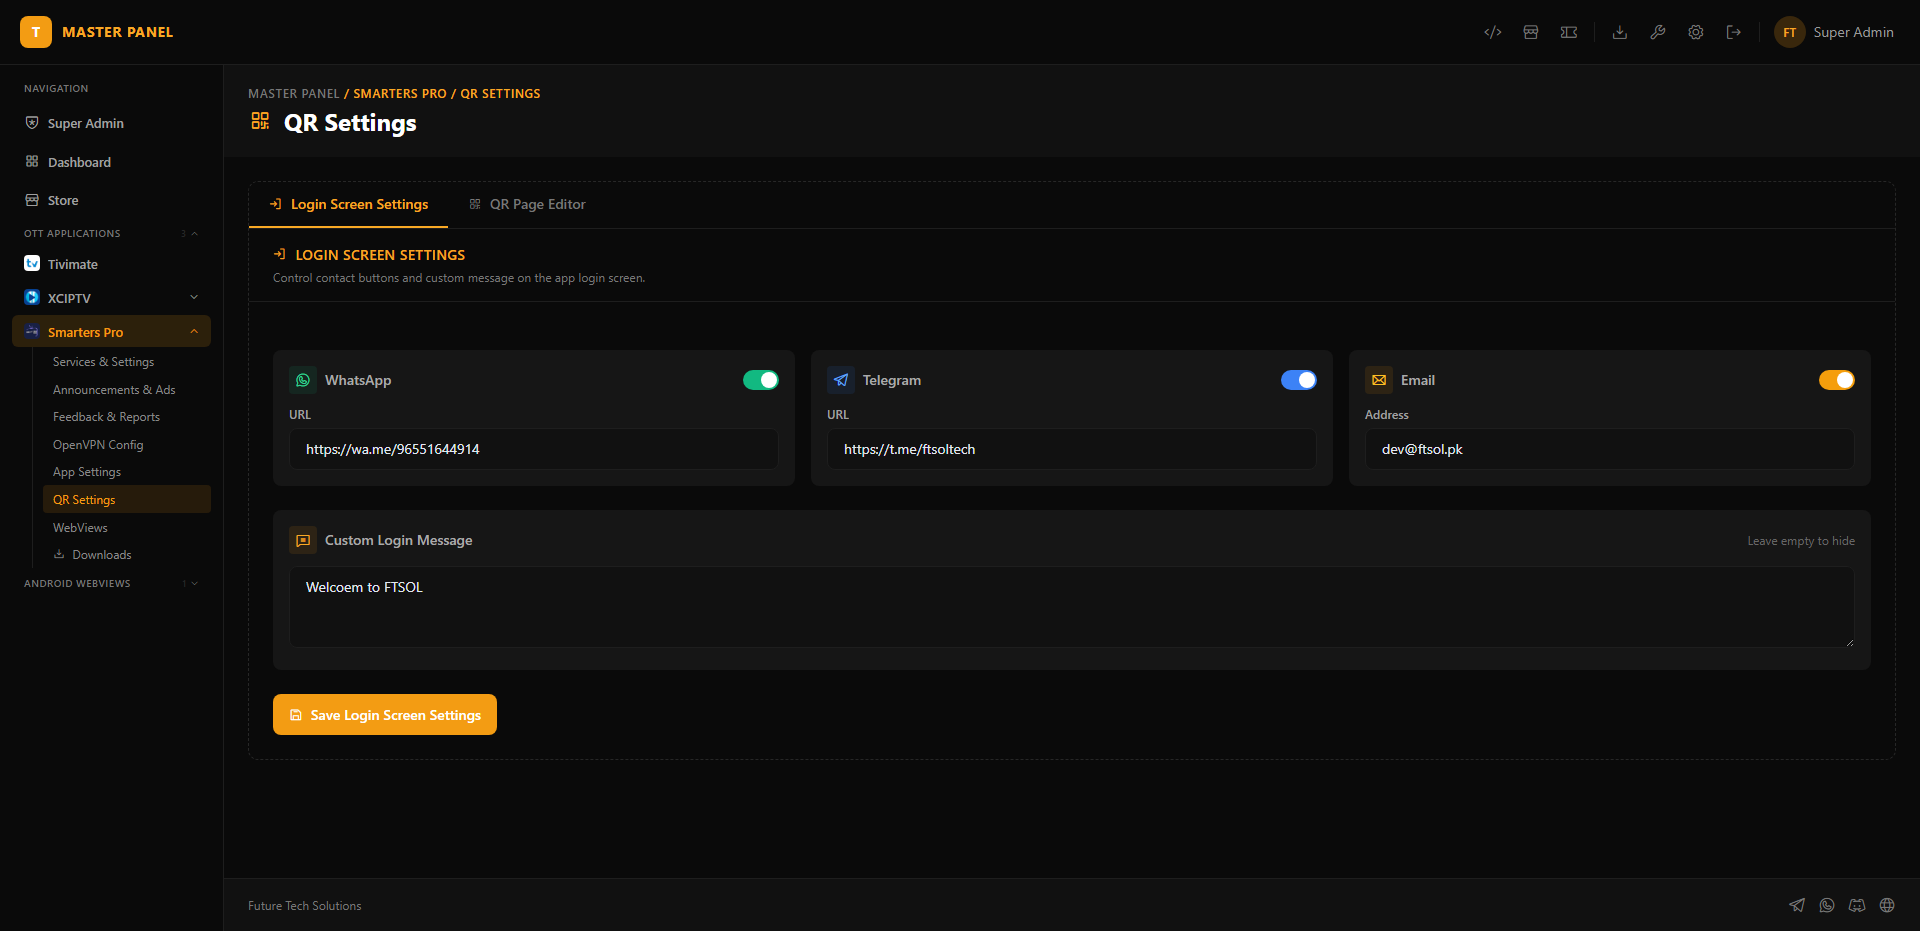Click the QR code icon beside page title

[260, 121]
